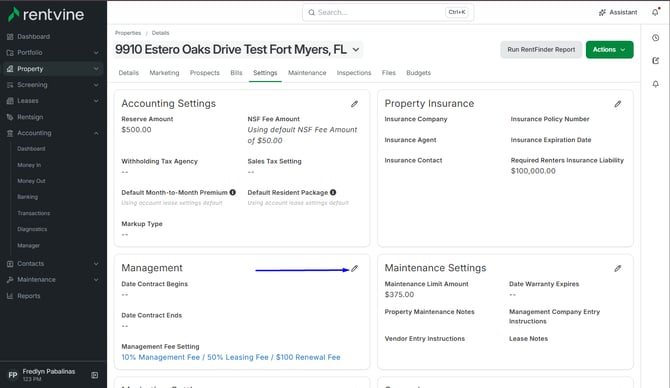
Task: Open the history clock icon in right rail
Action: pos(655,38)
